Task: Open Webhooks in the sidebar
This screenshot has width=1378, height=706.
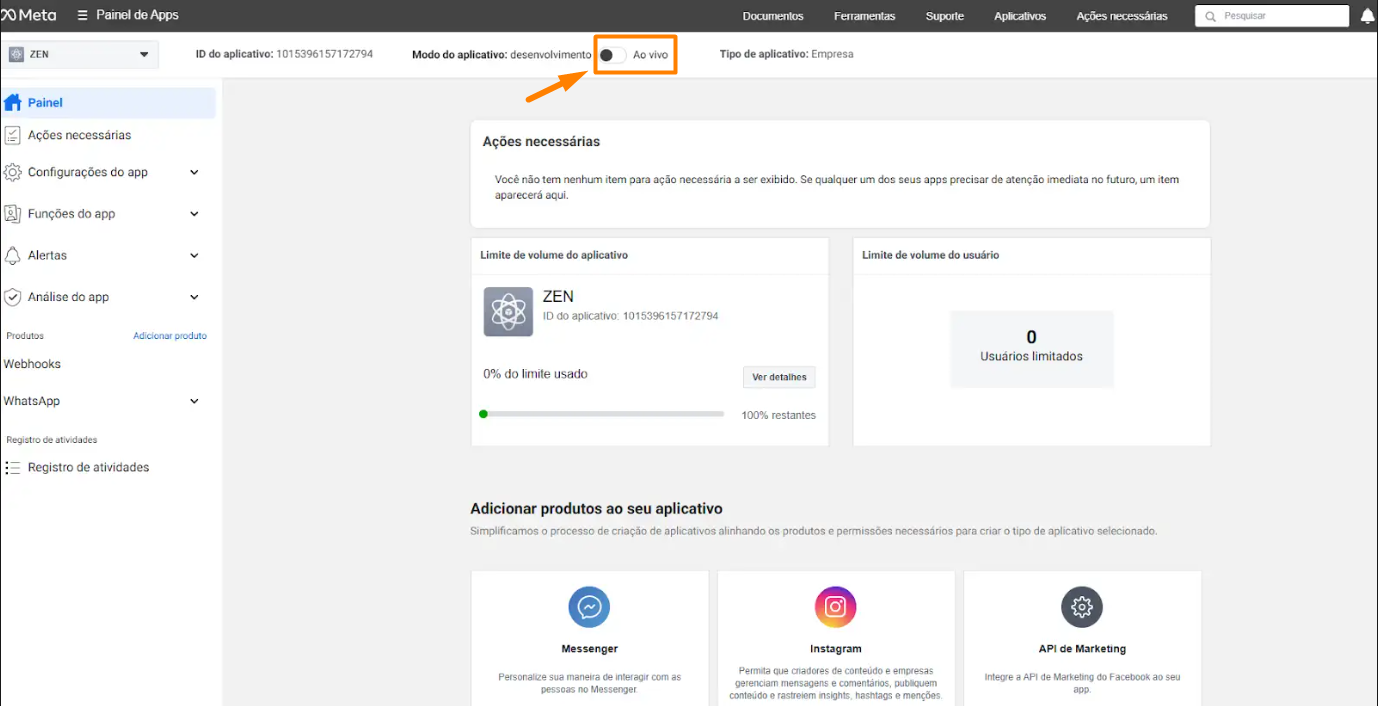Action: point(32,364)
